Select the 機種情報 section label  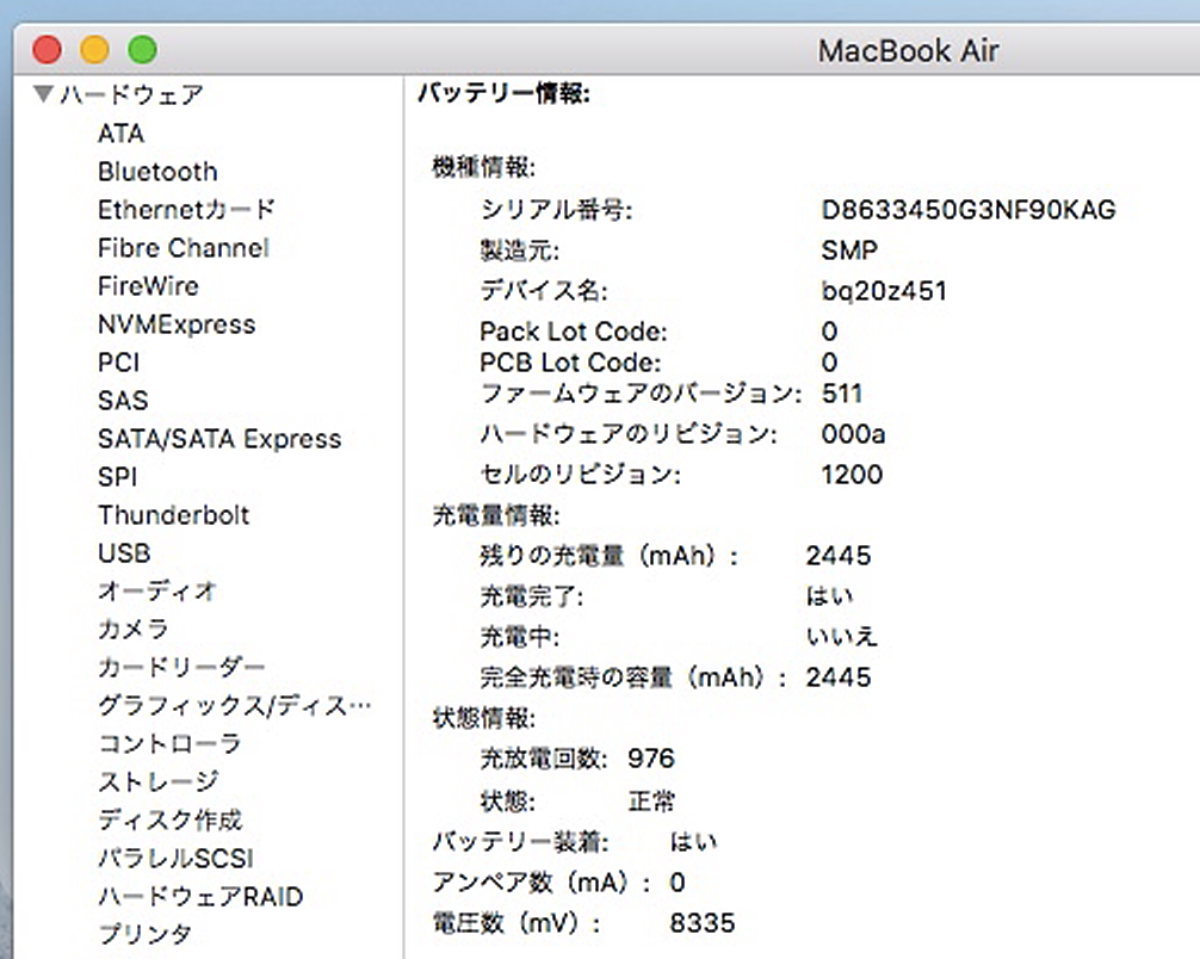point(484,167)
